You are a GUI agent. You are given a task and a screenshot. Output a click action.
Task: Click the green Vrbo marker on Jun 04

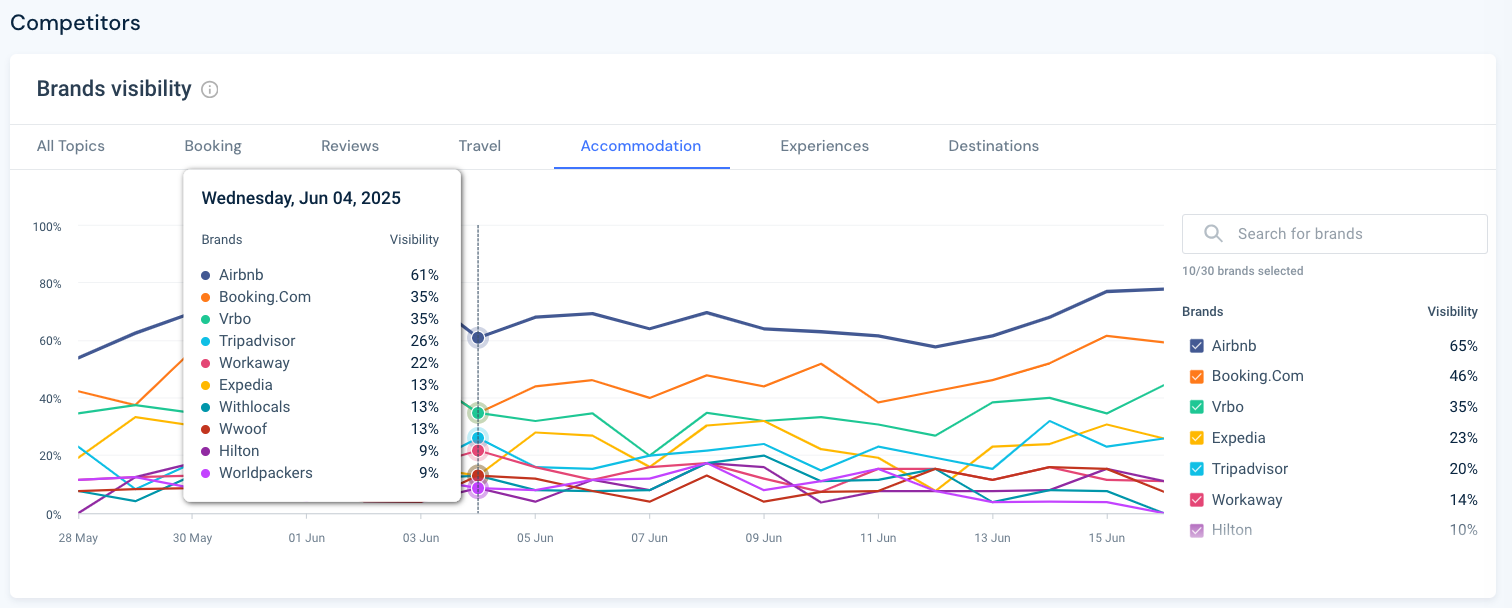point(478,413)
